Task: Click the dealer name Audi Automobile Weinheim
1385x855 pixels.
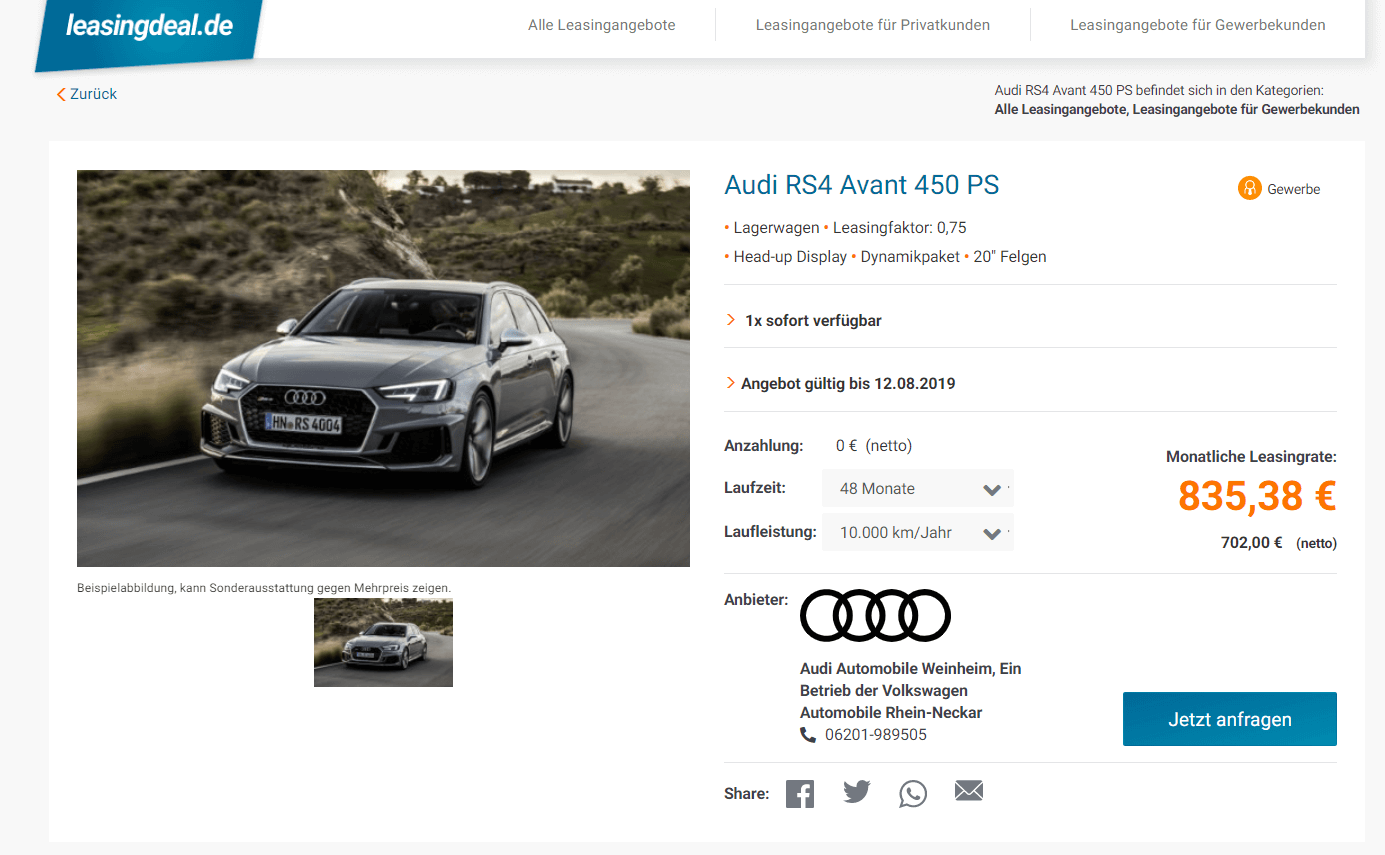Action: [911, 691]
